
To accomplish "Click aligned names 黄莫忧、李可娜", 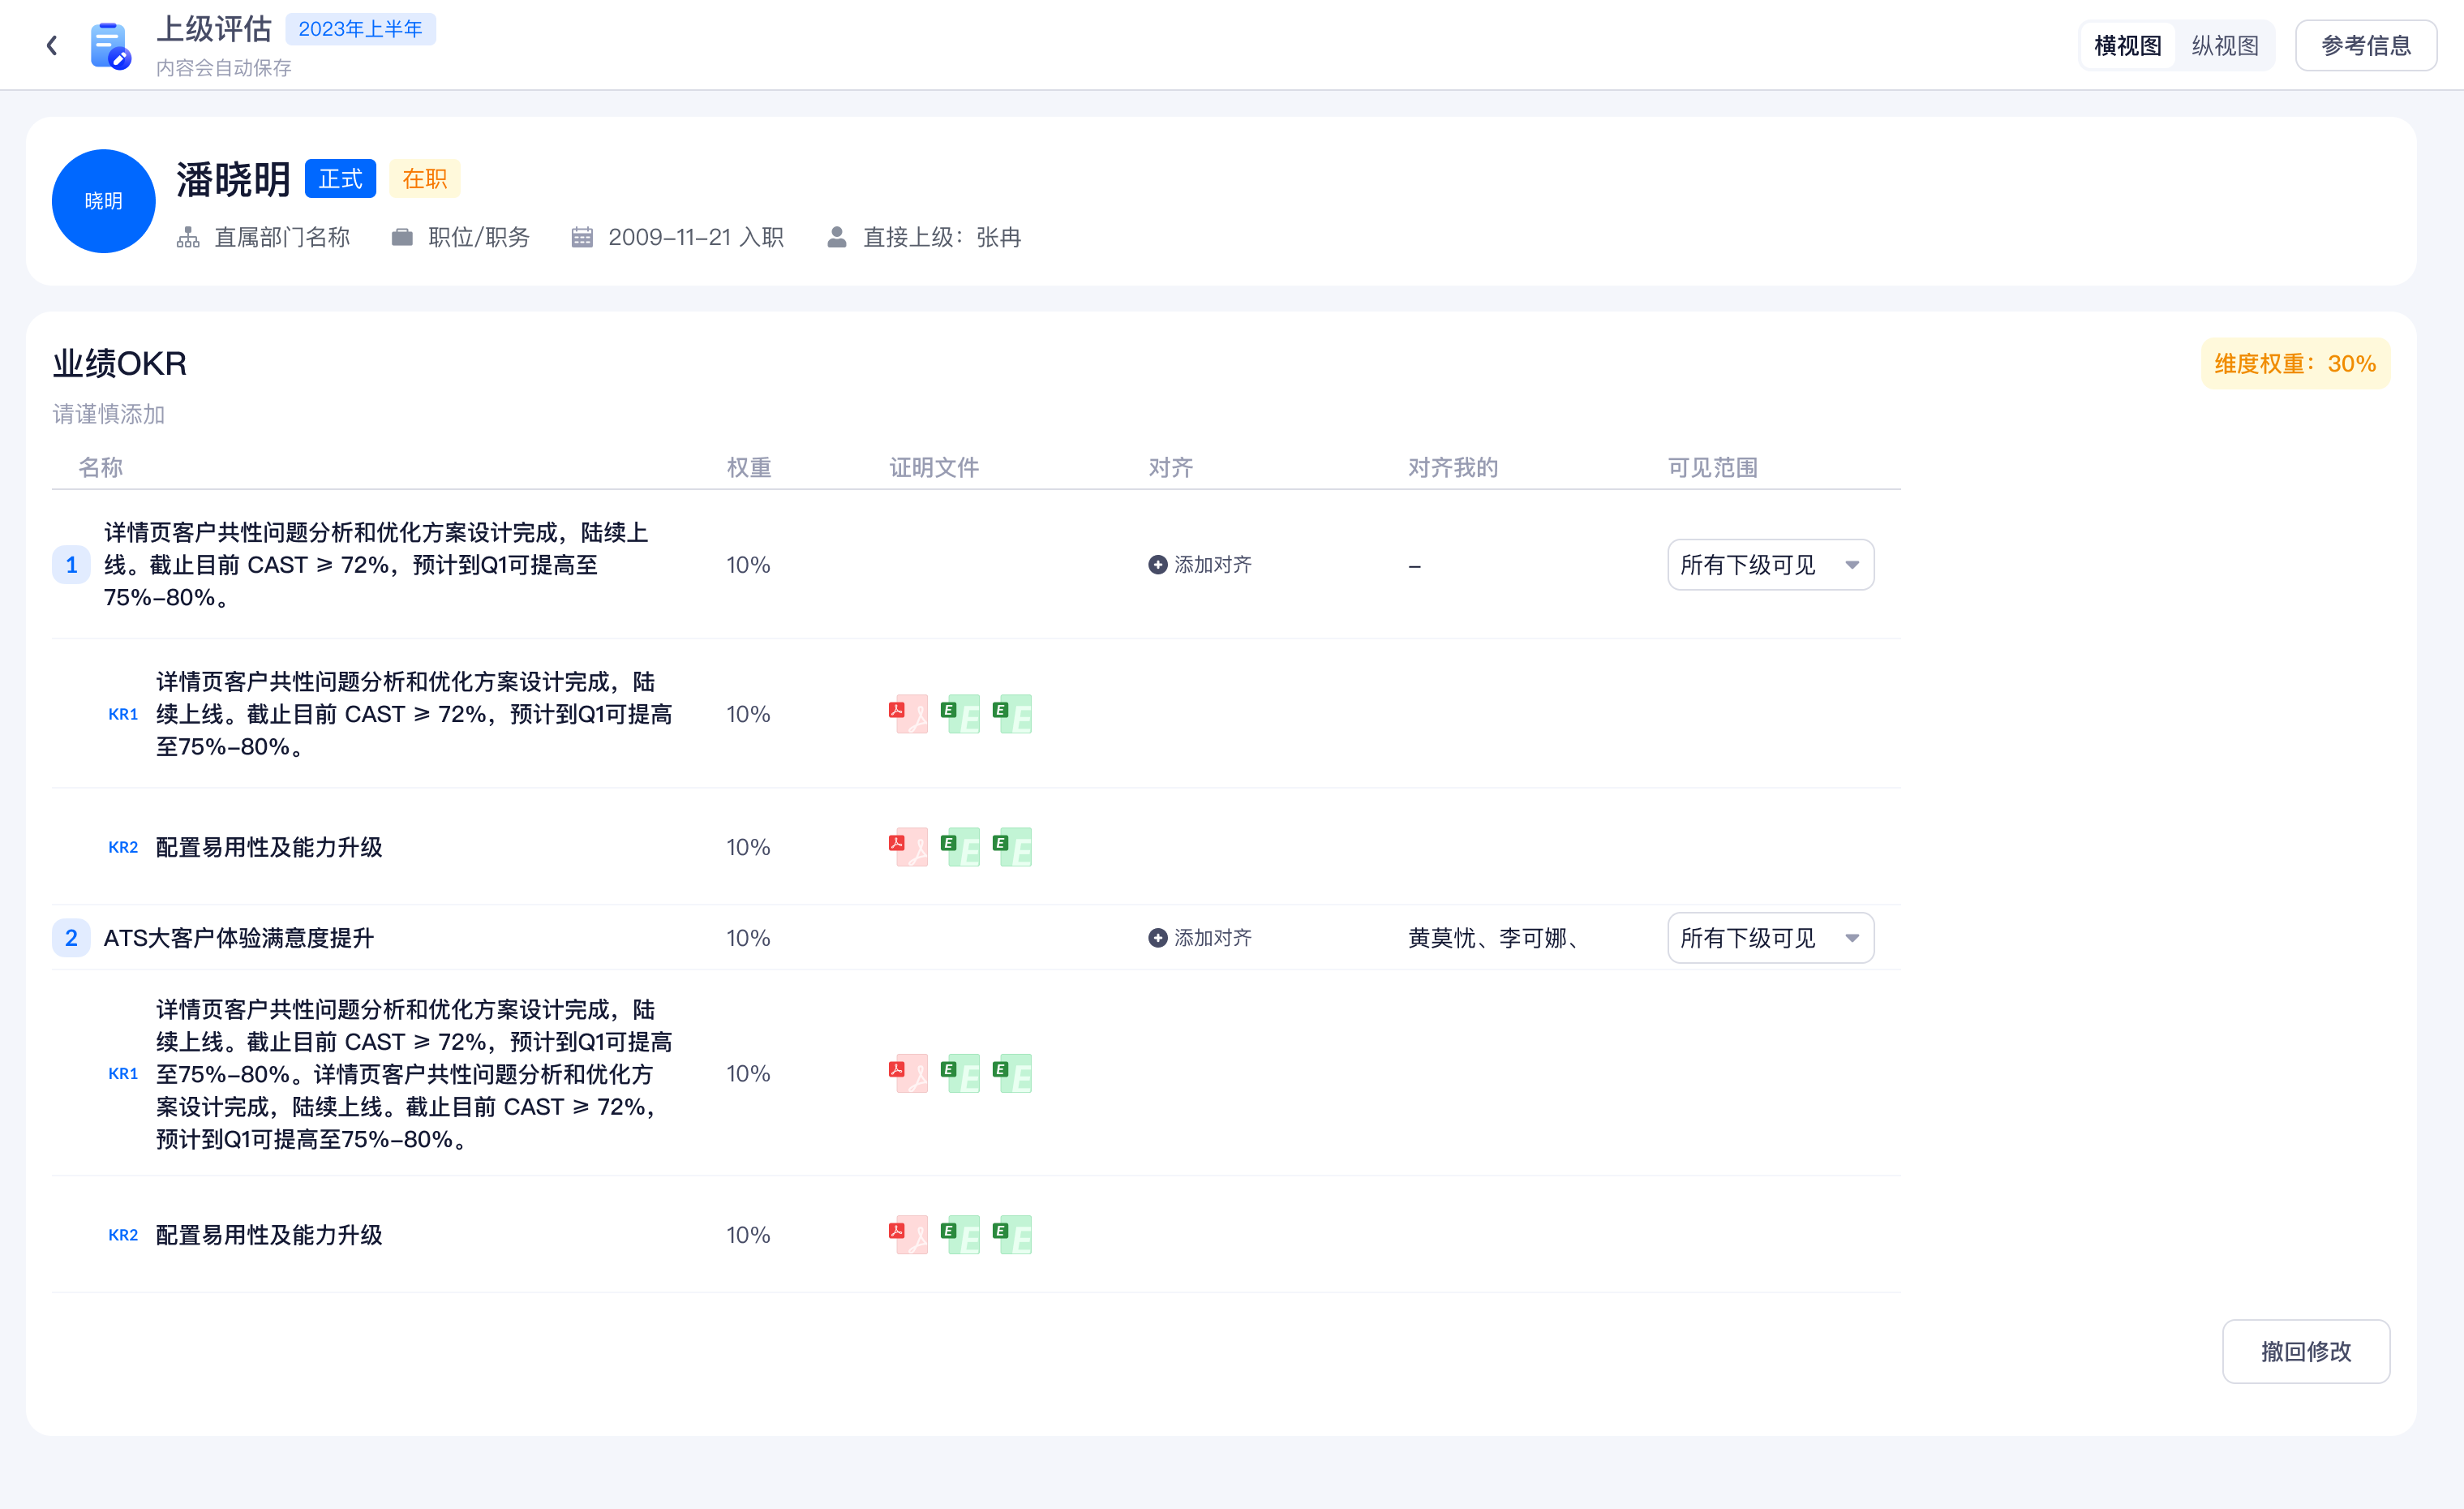I will coord(1492,938).
